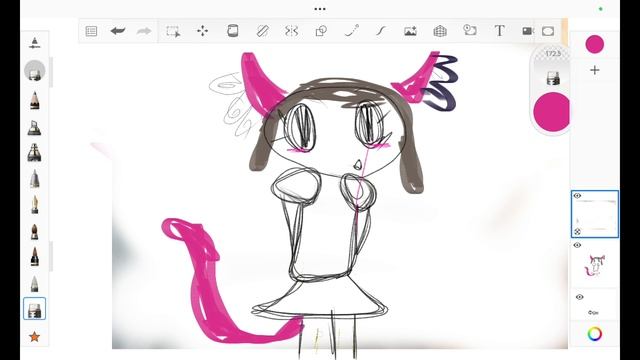Pick the ink nib pen brush
The width and height of the screenshot is (640, 360).
tap(35, 204)
